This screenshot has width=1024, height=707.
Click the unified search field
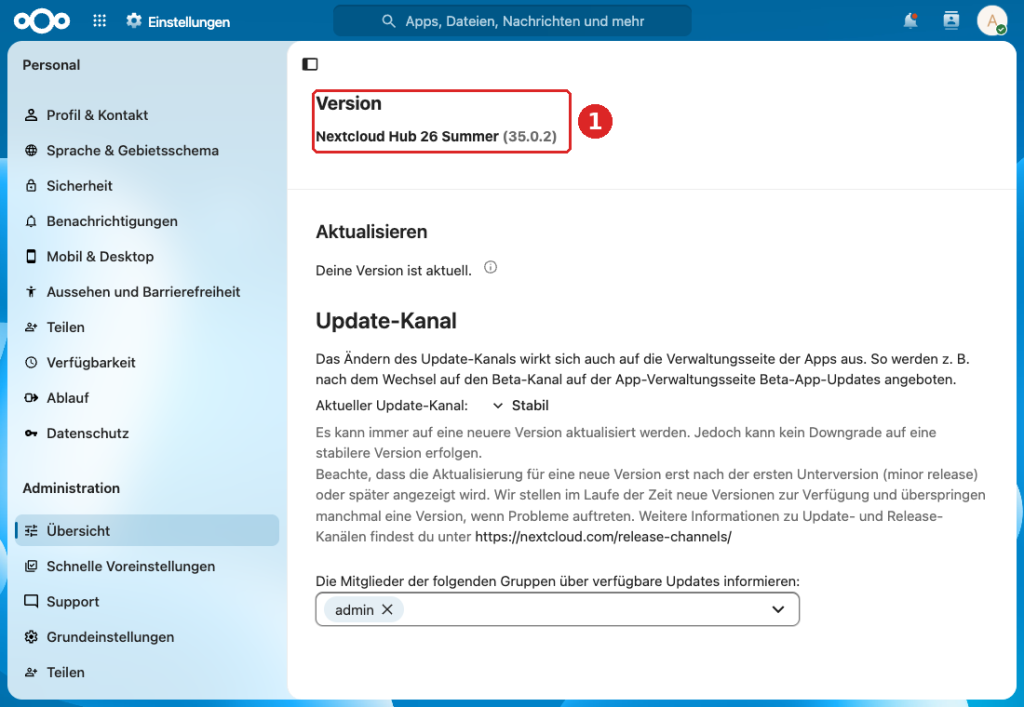point(513,21)
